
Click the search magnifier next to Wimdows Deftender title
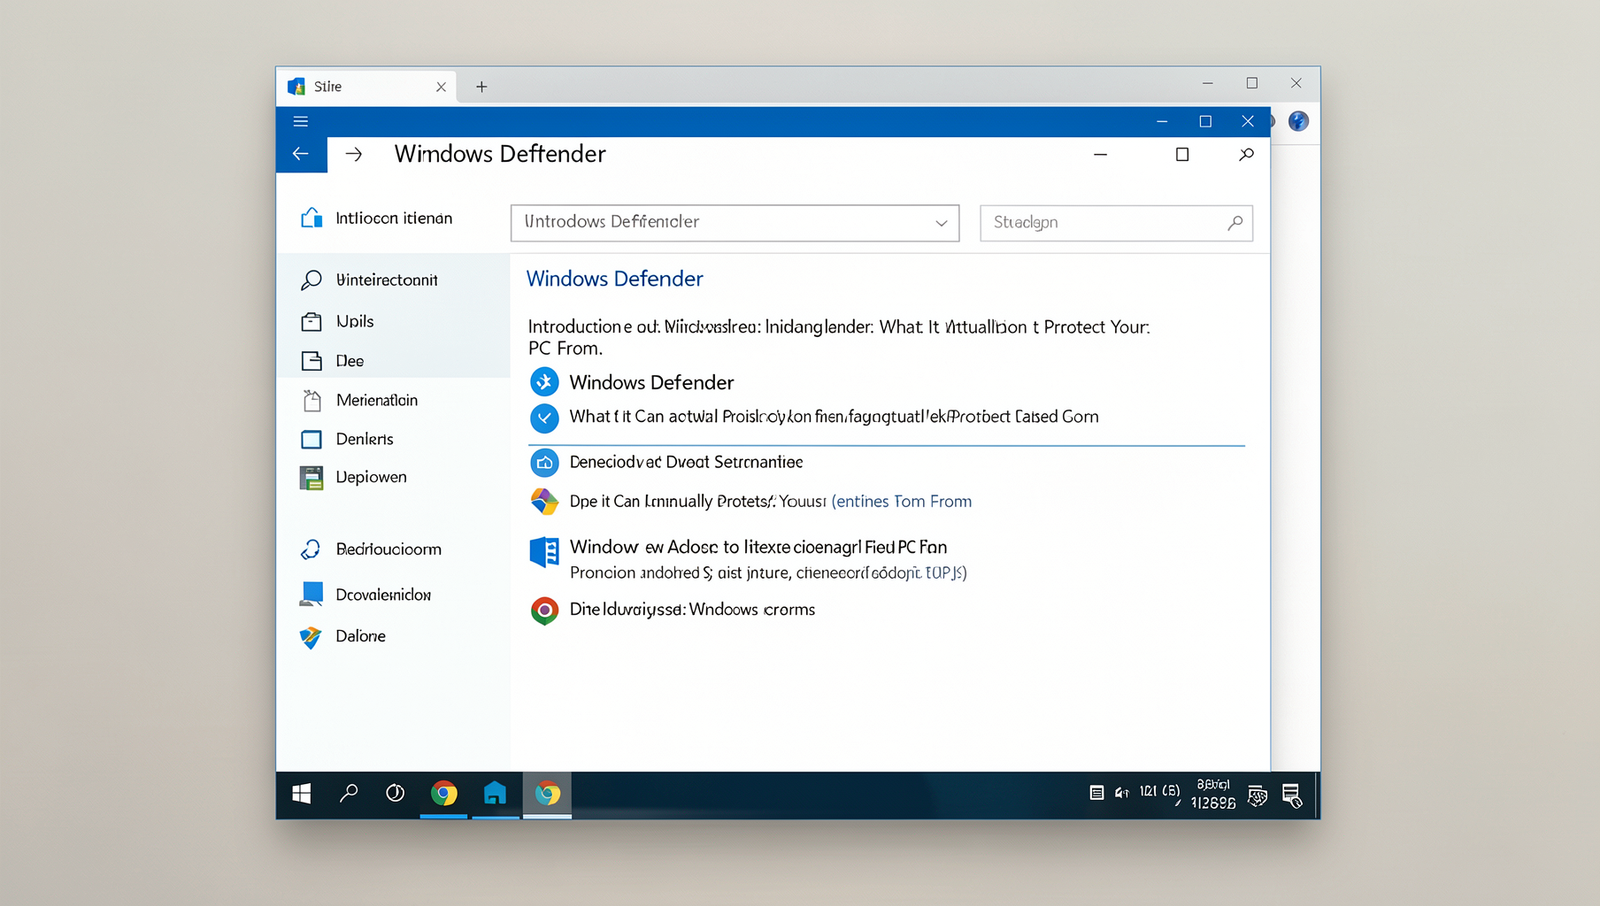point(1246,155)
